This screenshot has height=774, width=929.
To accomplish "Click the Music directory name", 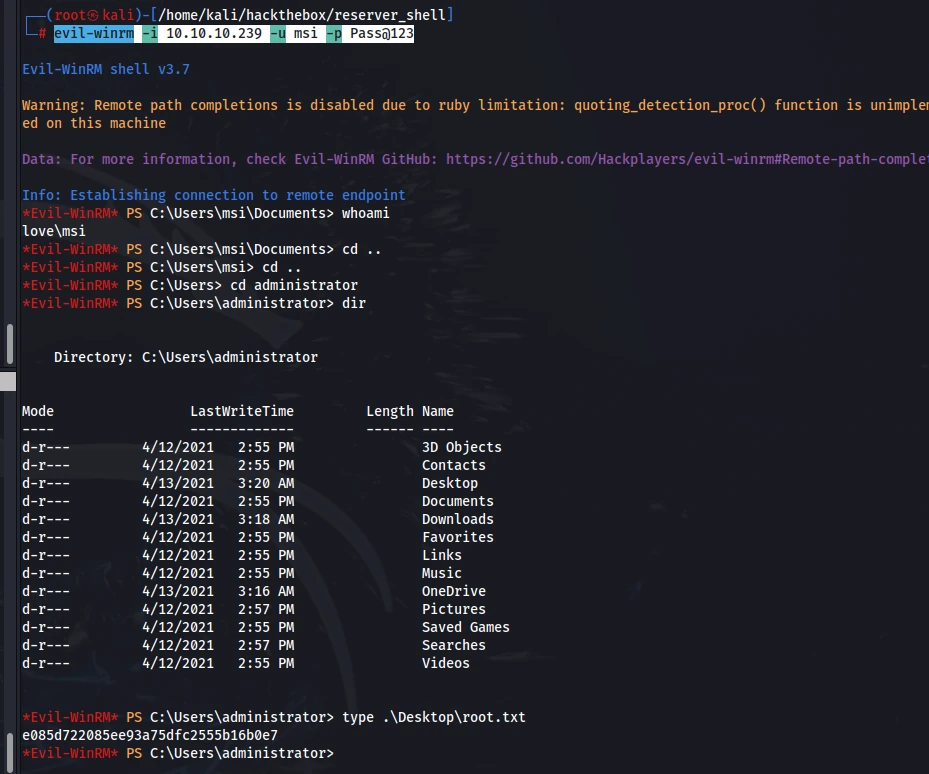I will (x=441, y=573).
